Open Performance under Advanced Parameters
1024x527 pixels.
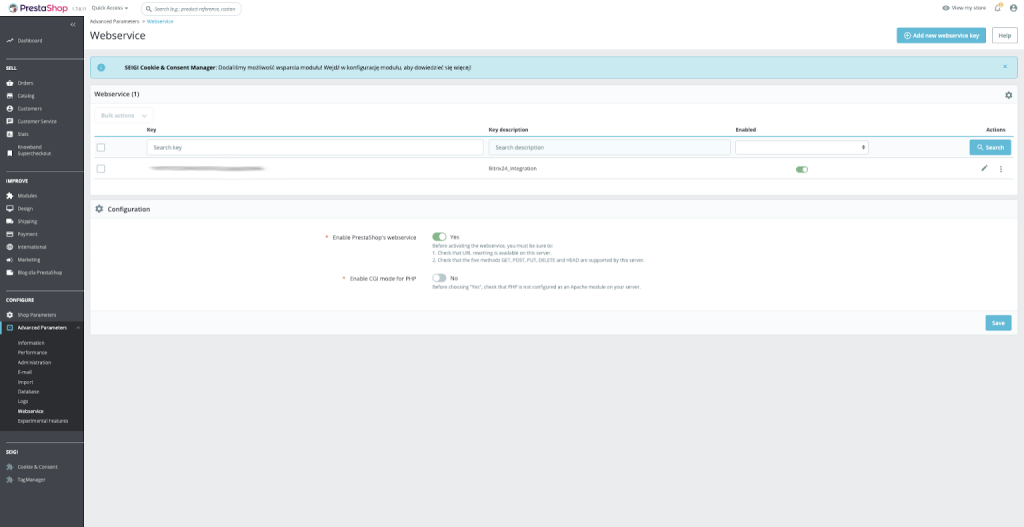point(33,353)
